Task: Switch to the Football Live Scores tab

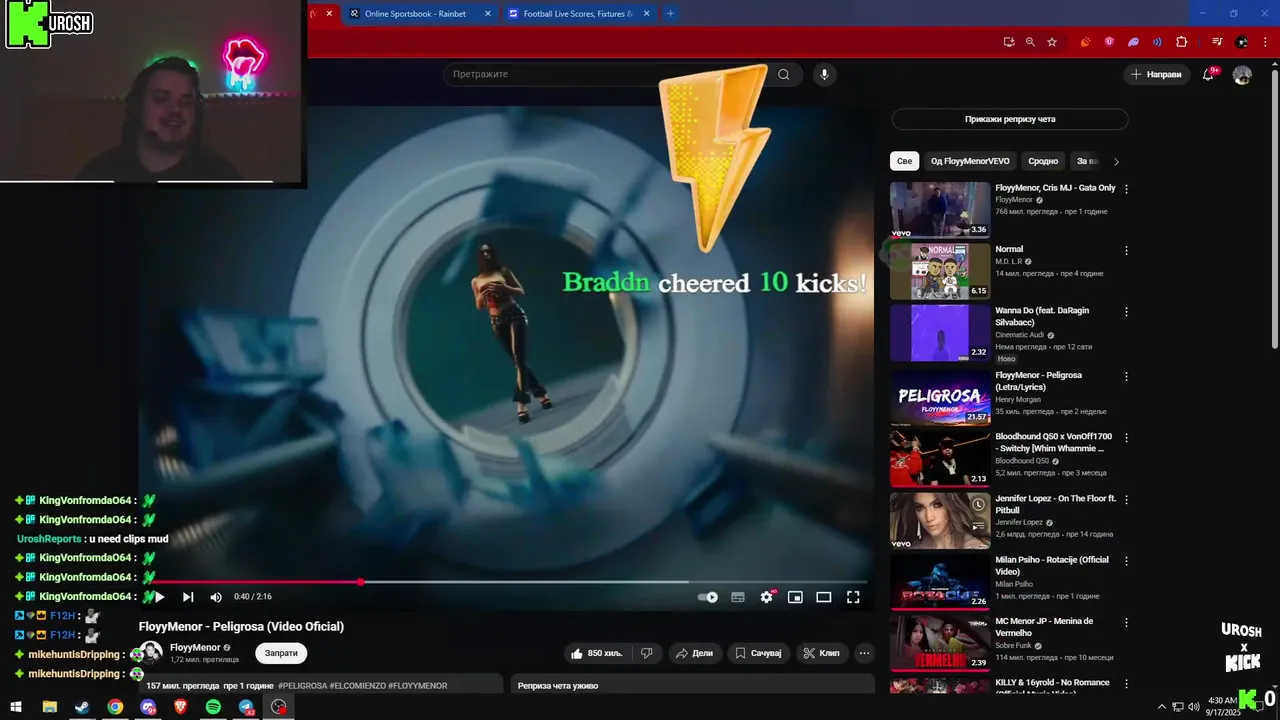Action: 577,14
